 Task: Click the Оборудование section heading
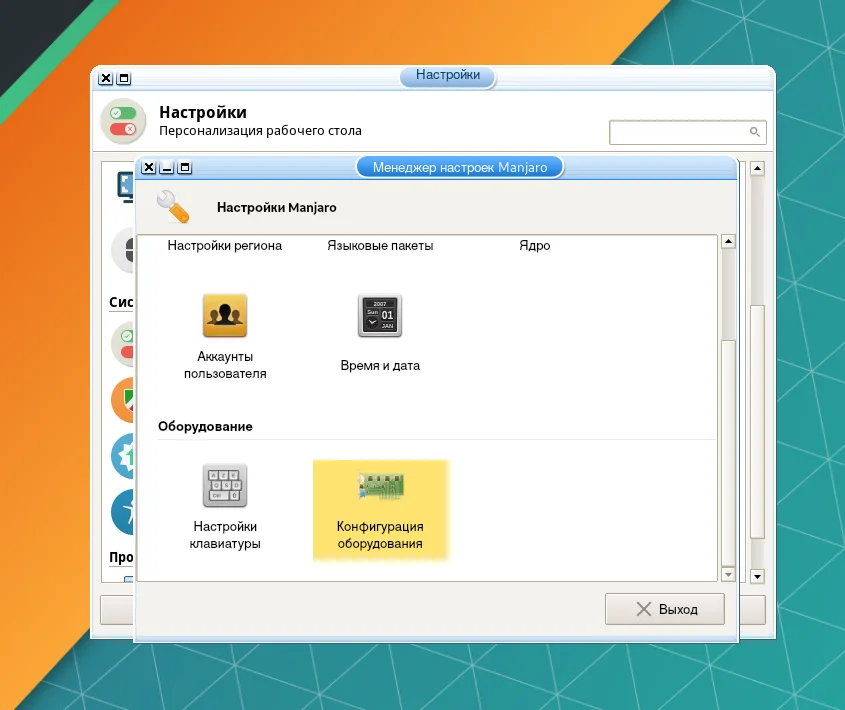click(205, 426)
